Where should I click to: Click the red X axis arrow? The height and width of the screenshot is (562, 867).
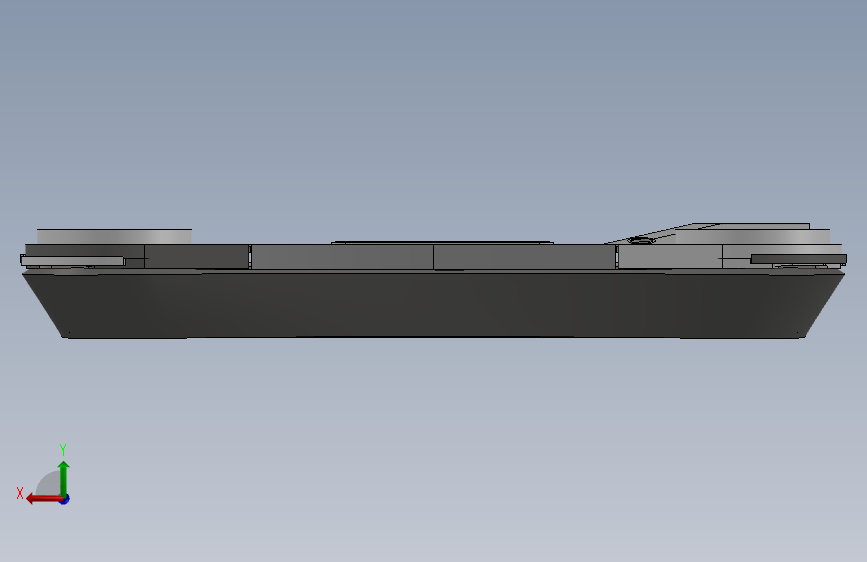(x=44, y=499)
